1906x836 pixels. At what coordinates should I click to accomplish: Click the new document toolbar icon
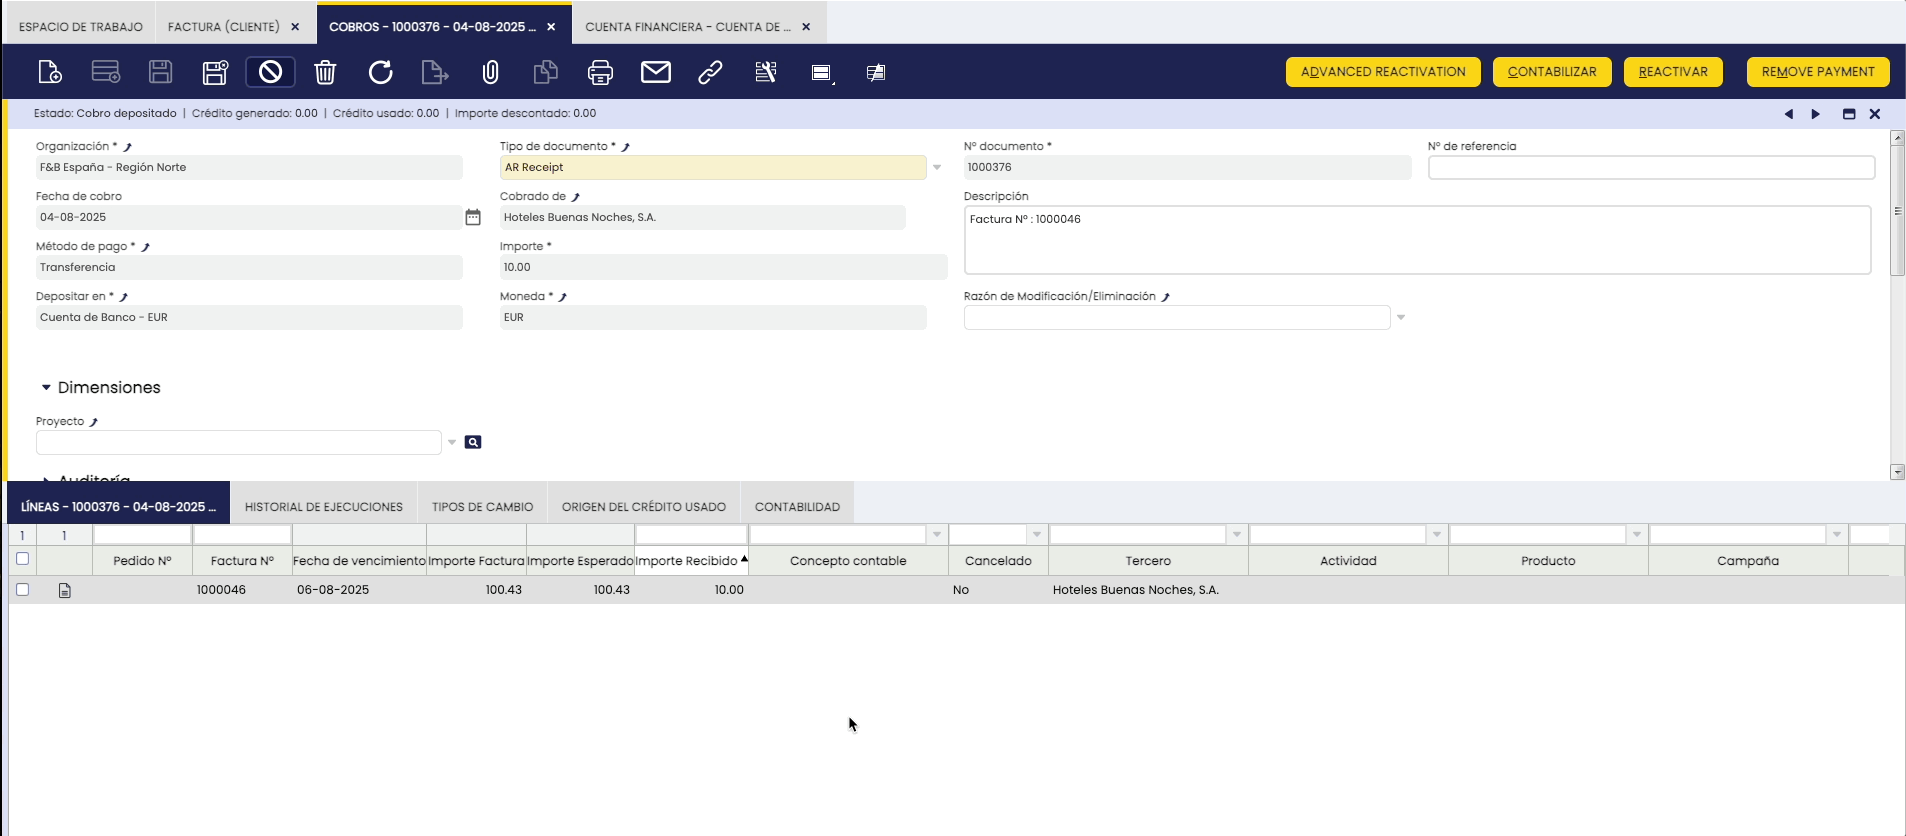(x=50, y=72)
